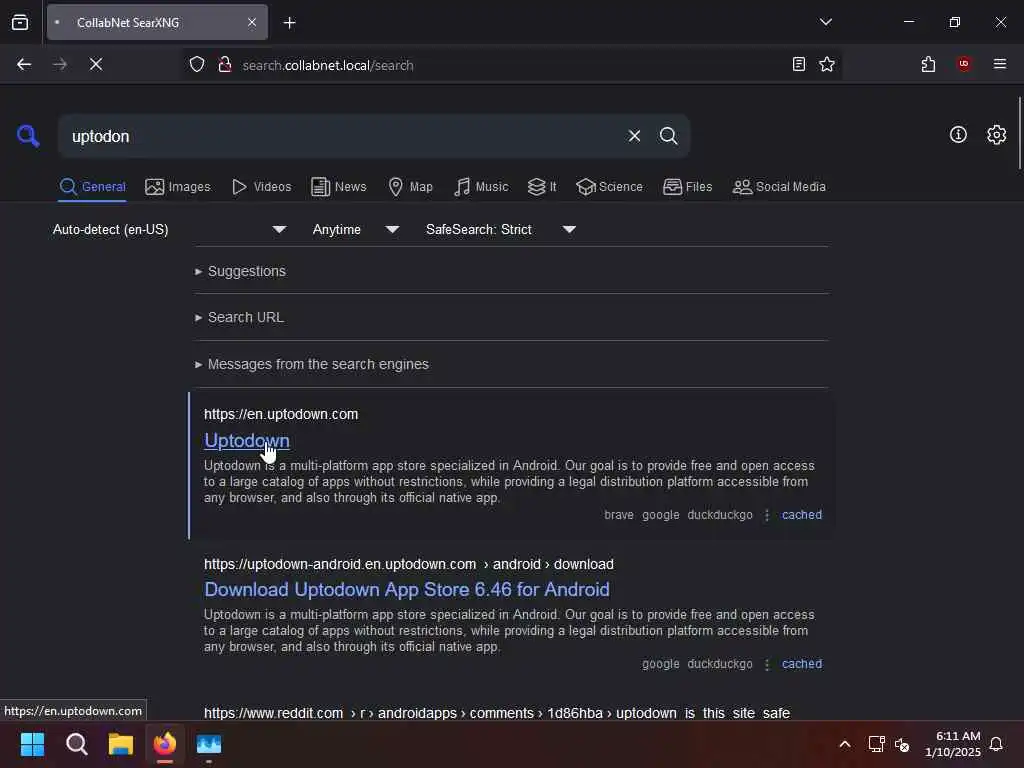Viewport: 1024px width, 768px height.
Task: Open the SafeSearch: Strict dropdown
Action: coord(500,229)
